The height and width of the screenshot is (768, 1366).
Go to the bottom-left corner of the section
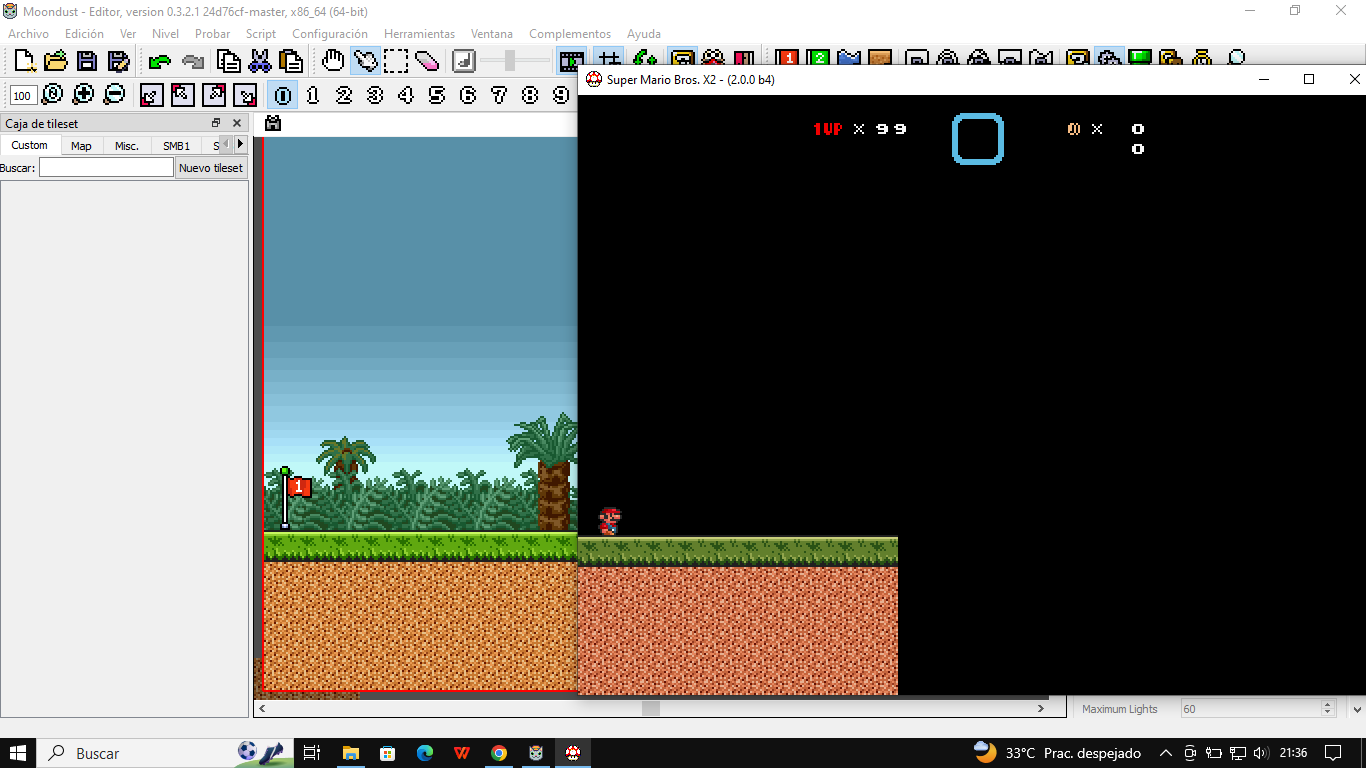[x=151, y=95]
